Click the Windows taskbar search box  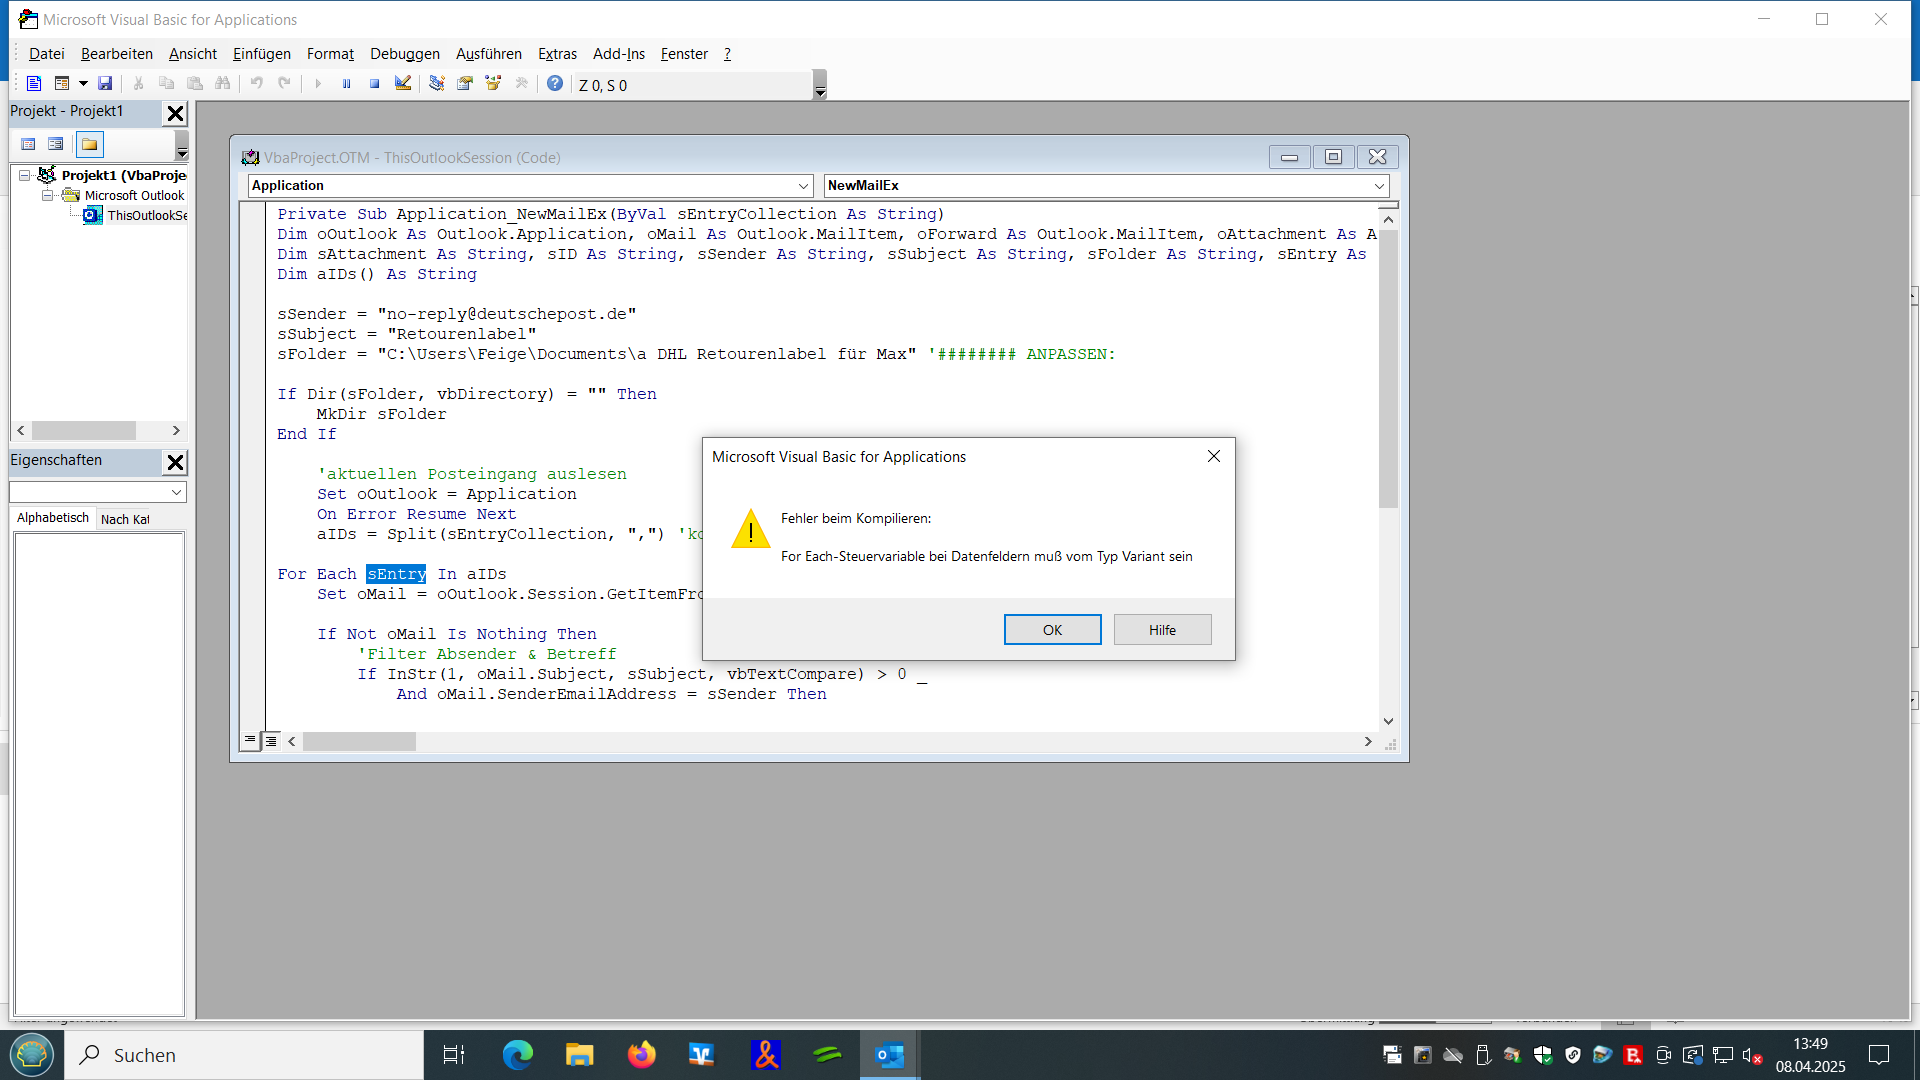244,1055
